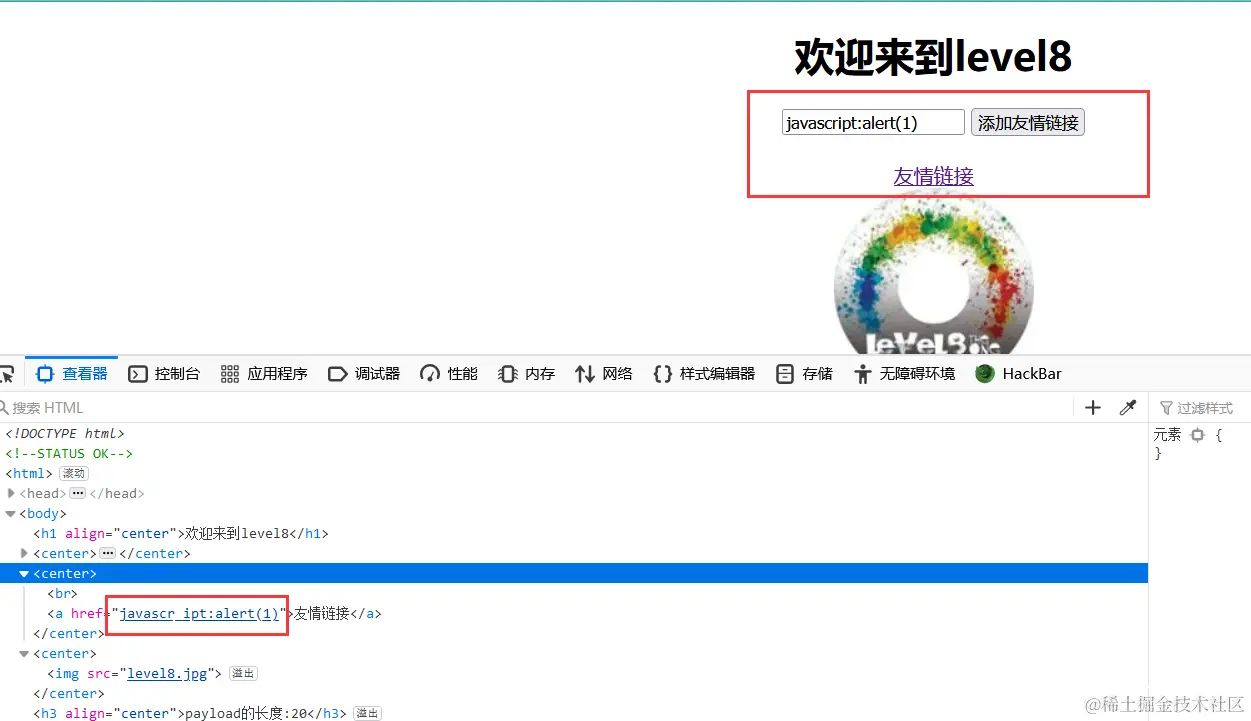
Task: Open the 无障碍环境 accessibility tab
Action: pos(904,374)
